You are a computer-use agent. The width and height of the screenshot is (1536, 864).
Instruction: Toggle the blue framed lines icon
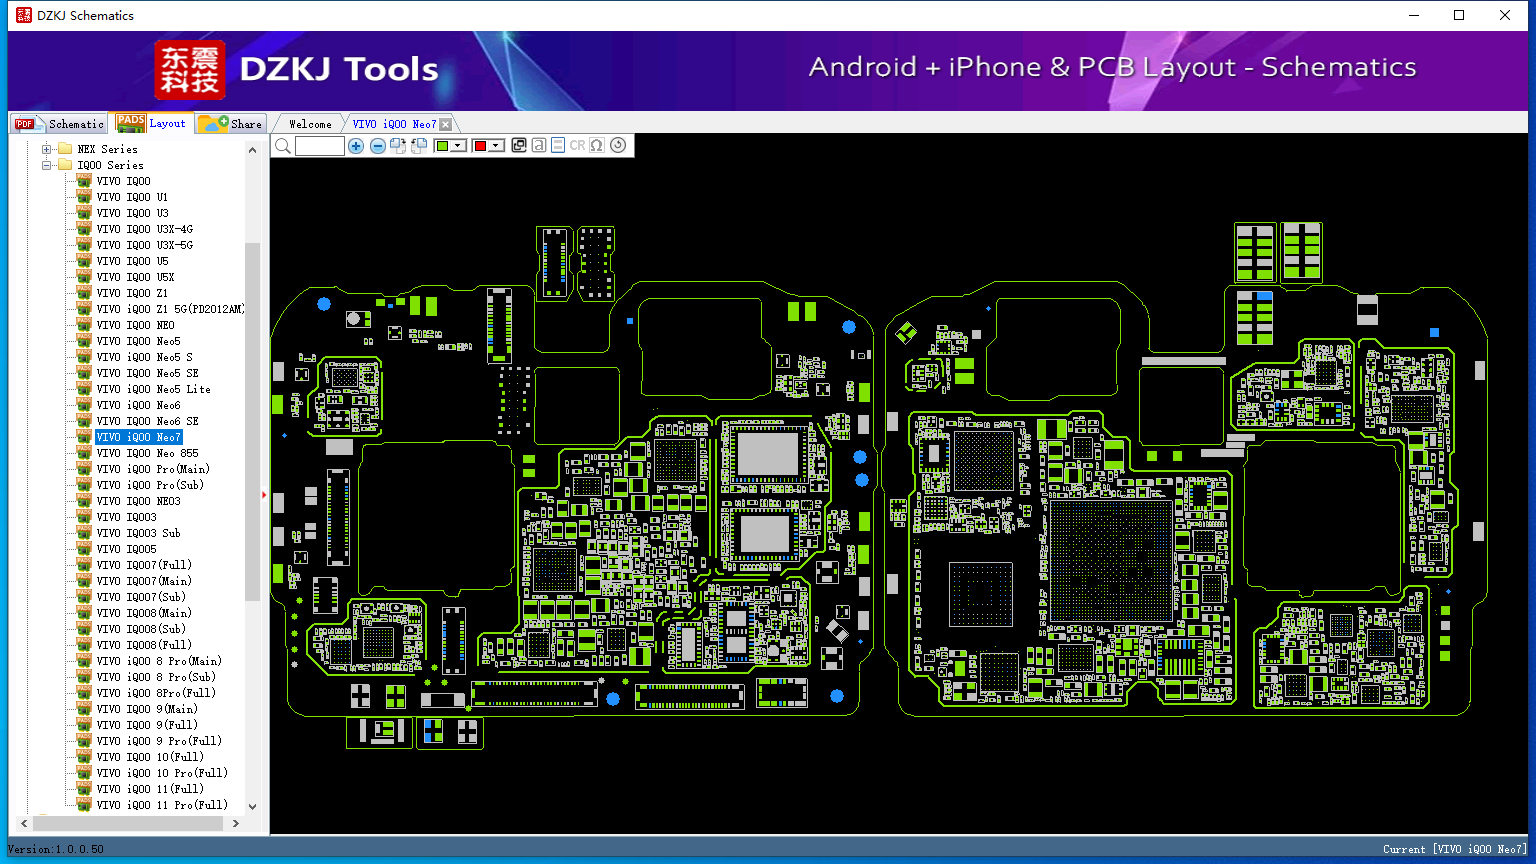(558, 146)
